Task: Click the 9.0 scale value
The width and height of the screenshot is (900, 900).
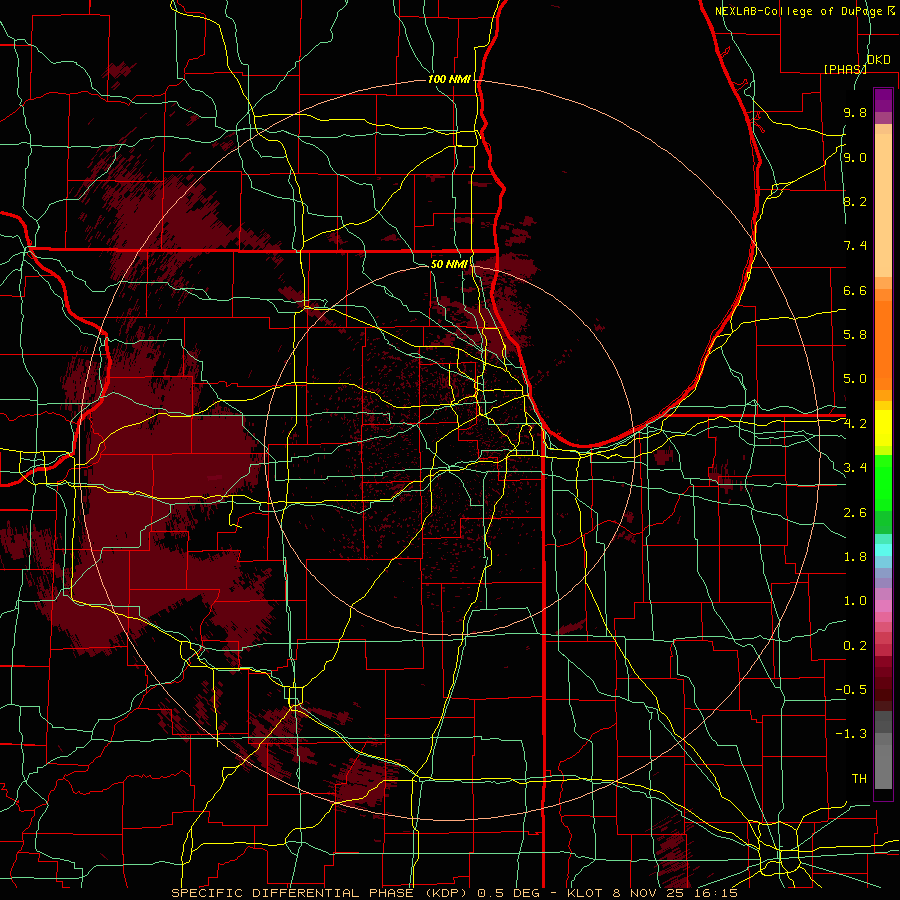Action: click(x=855, y=157)
